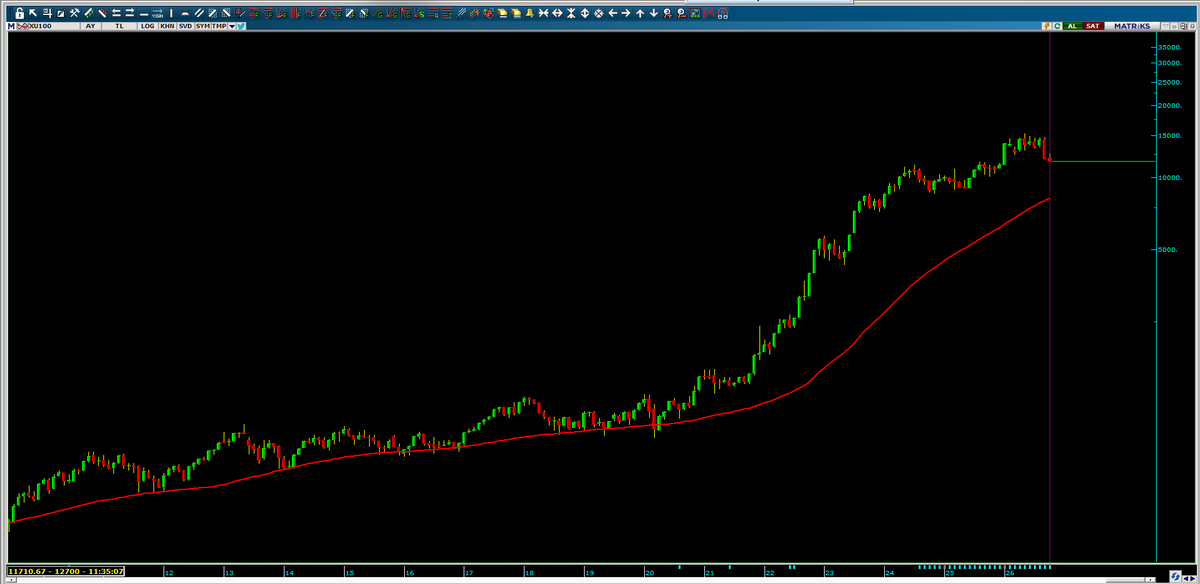Screen dimensions: 1200x584
Task: Click the latest candlestick on the chart
Action: (1049, 158)
